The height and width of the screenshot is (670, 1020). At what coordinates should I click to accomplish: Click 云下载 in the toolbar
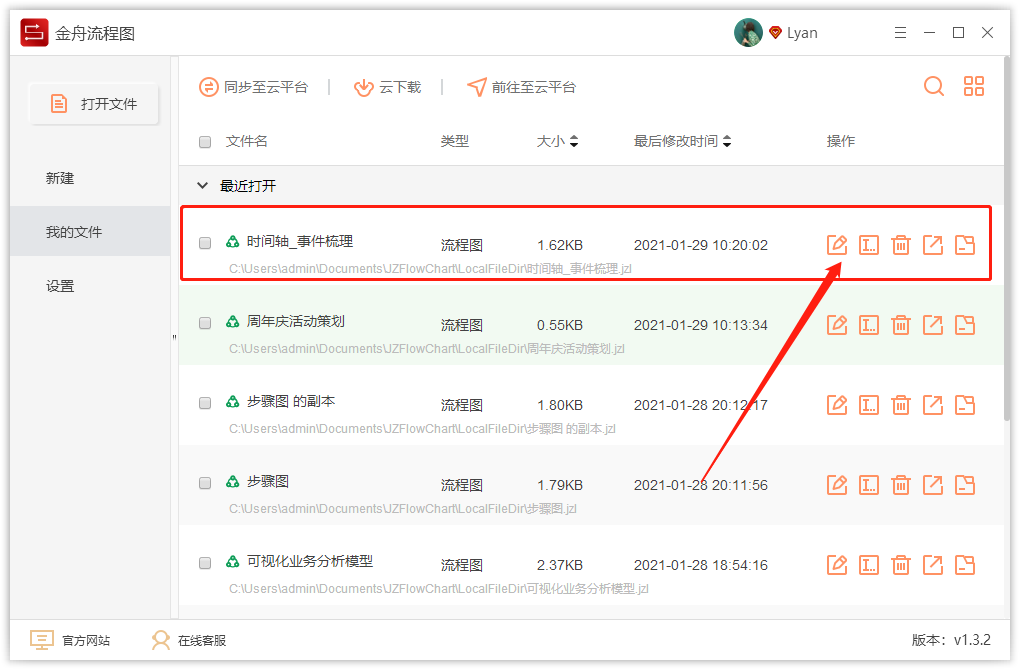coord(387,87)
